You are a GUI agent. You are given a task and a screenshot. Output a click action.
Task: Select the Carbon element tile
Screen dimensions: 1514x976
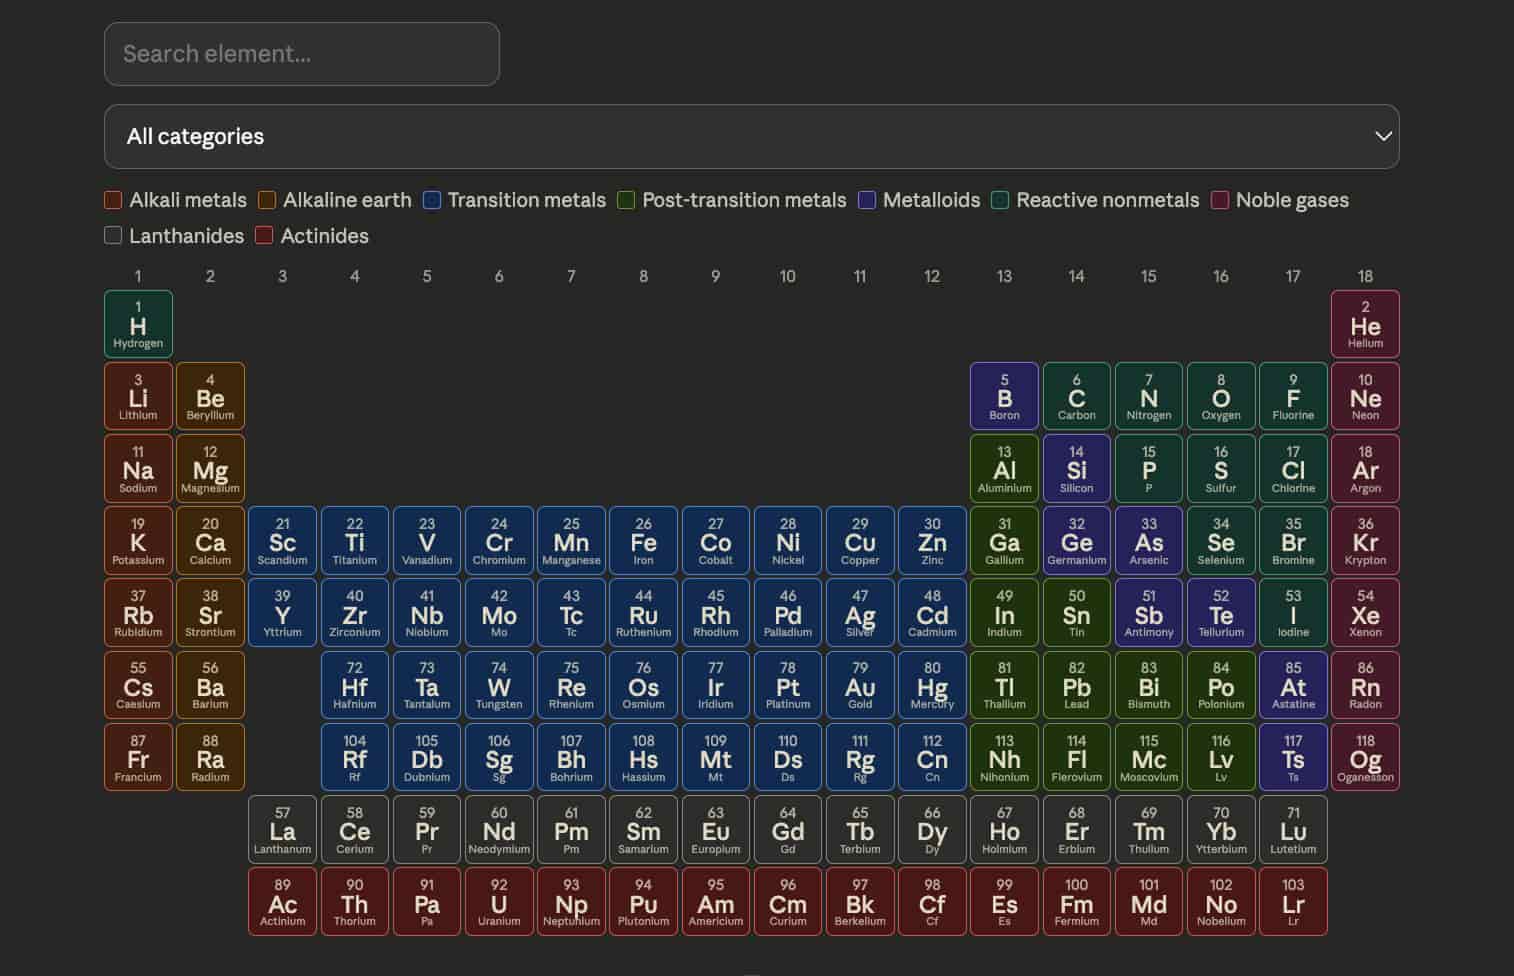tap(1076, 397)
